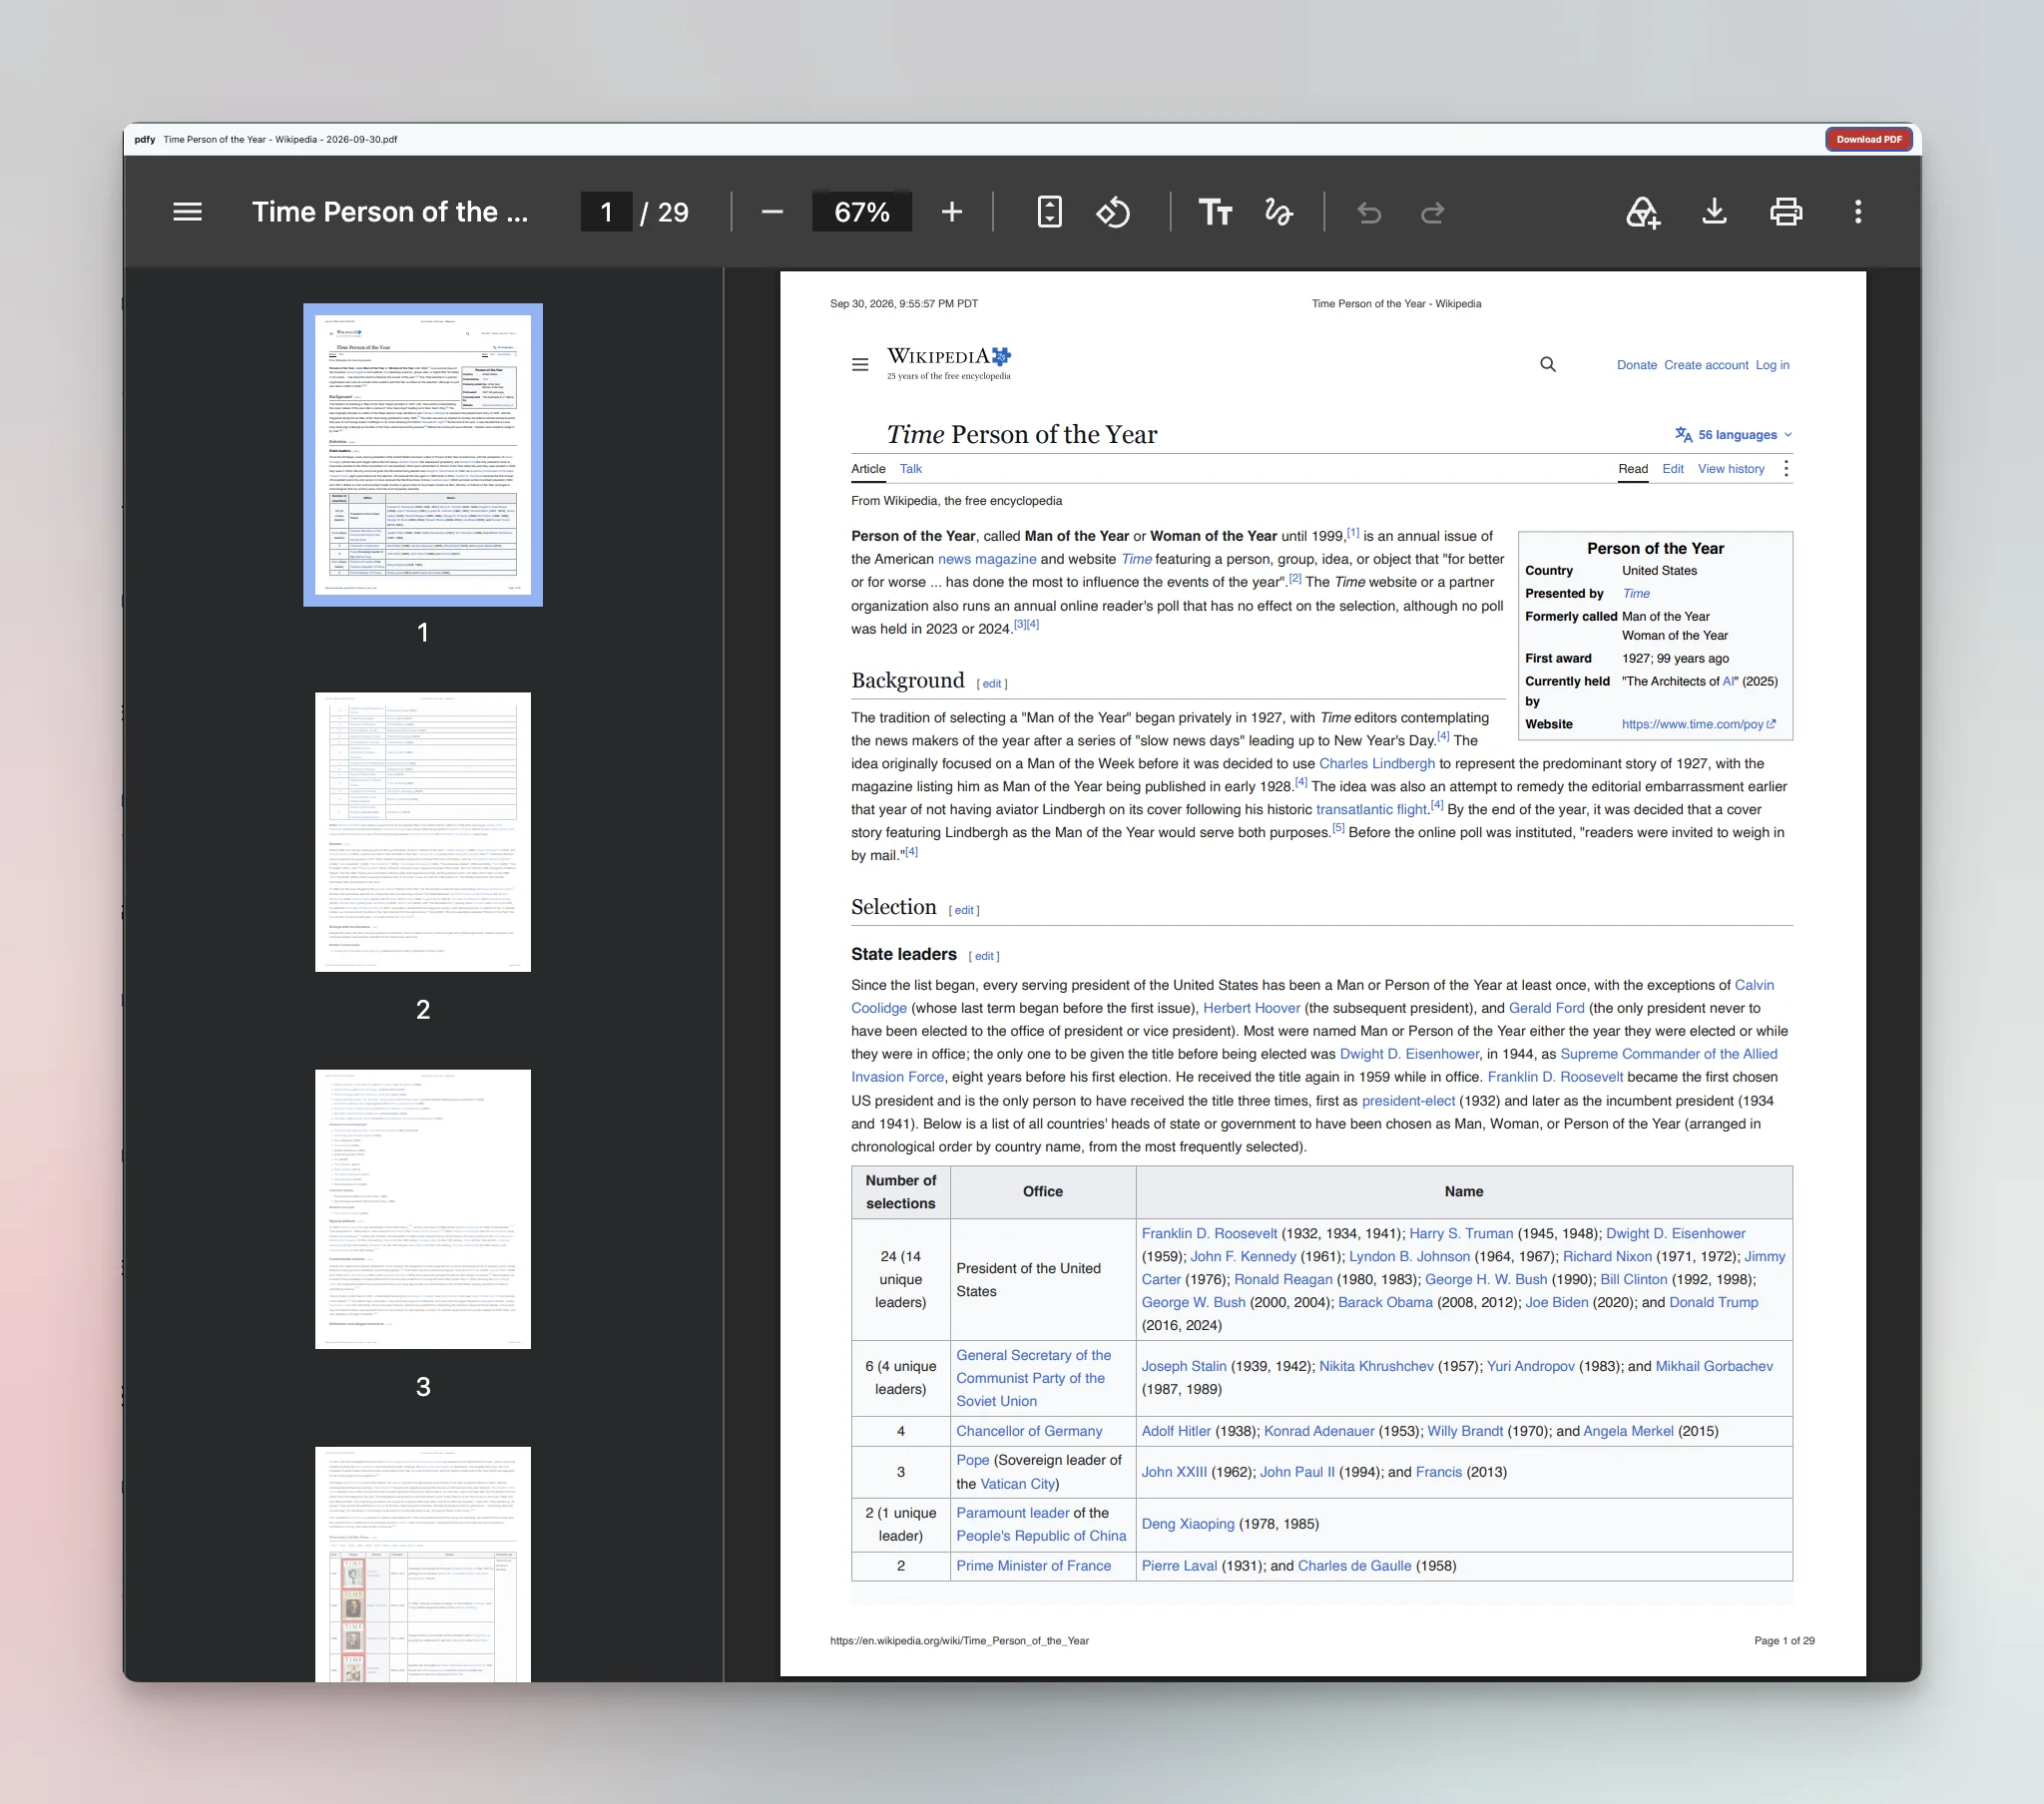Click the redo arrow icon
This screenshot has height=1804, width=2044.
tap(1432, 213)
